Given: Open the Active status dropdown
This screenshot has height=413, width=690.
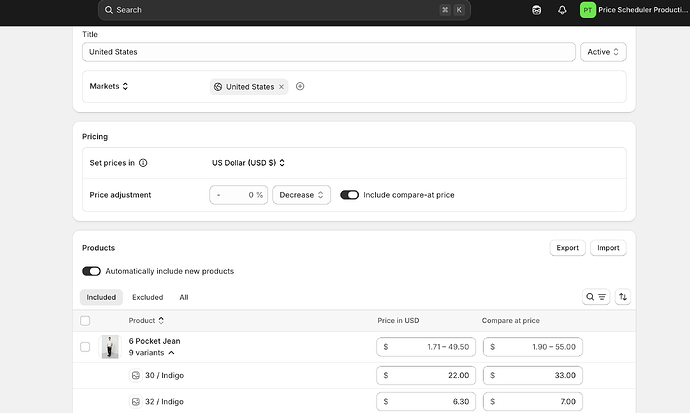Looking at the screenshot, I should (x=604, y=52).
